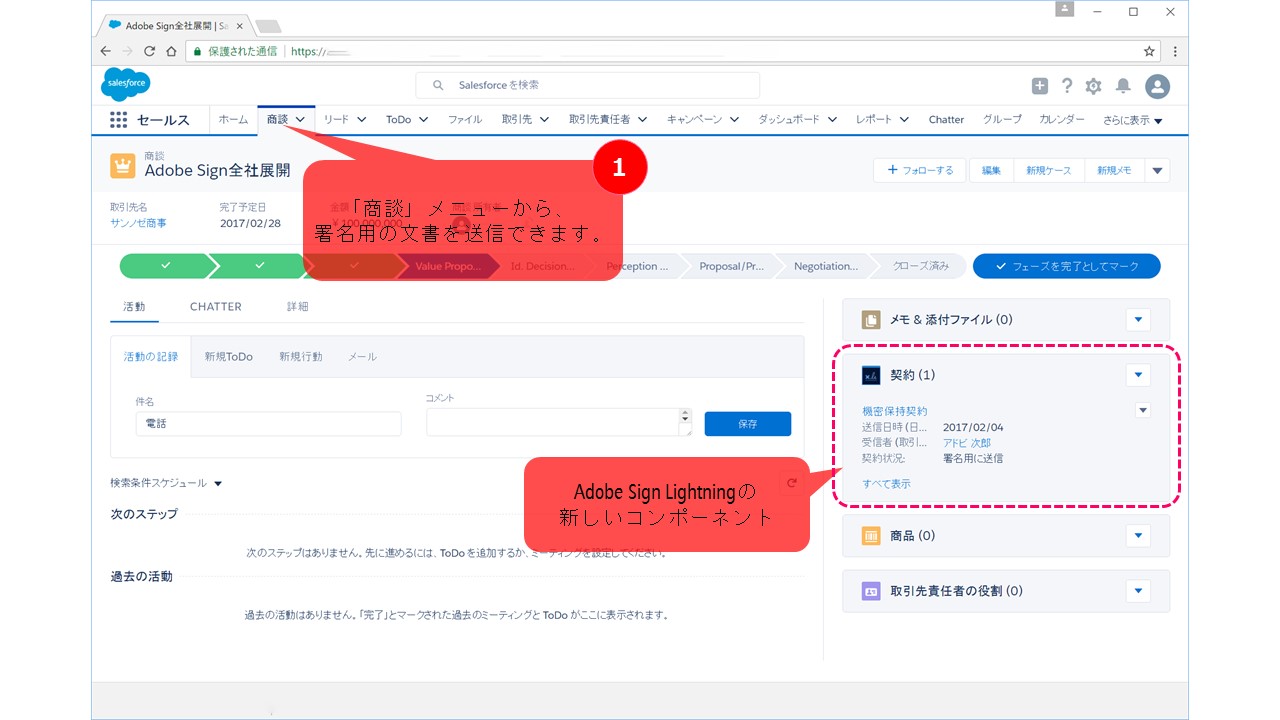The width and height of the screenshot is (1280, 720).
Task: Open the user profile avatar
Action: click(x=1157, y=86)
